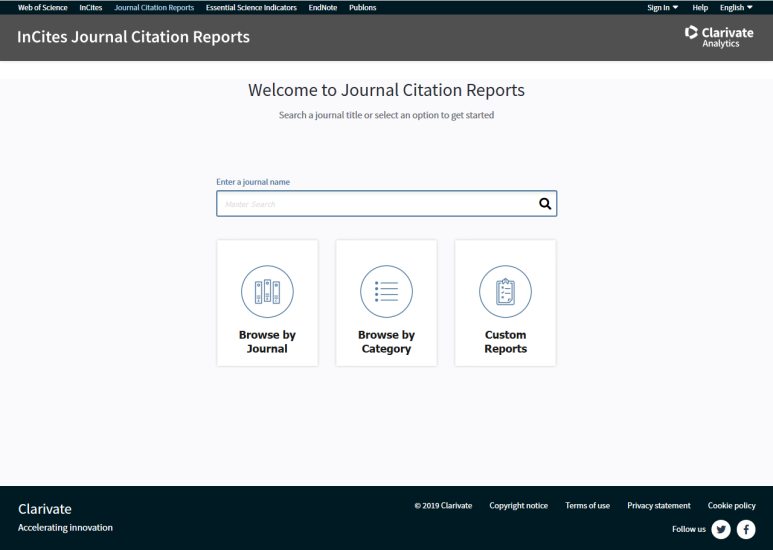
Task: Open the Privacy statement link
Action: pyautogui.click(x=659, y=506)
